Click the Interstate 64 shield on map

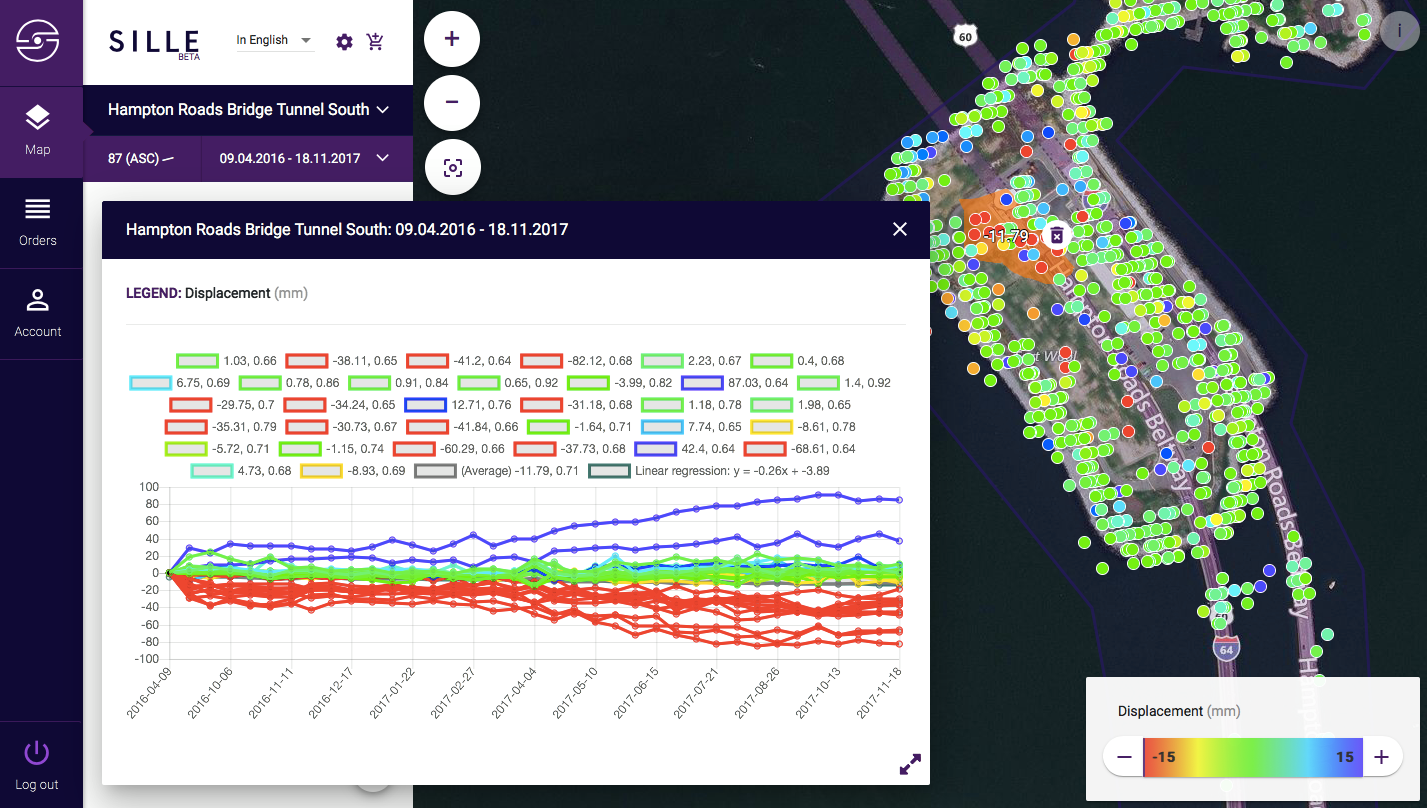pyautogui.click(x=1227, y=648)
